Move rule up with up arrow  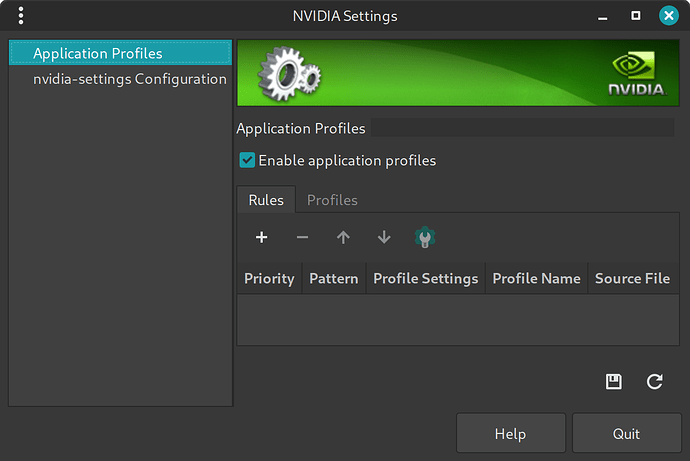(x=343, y=238)
